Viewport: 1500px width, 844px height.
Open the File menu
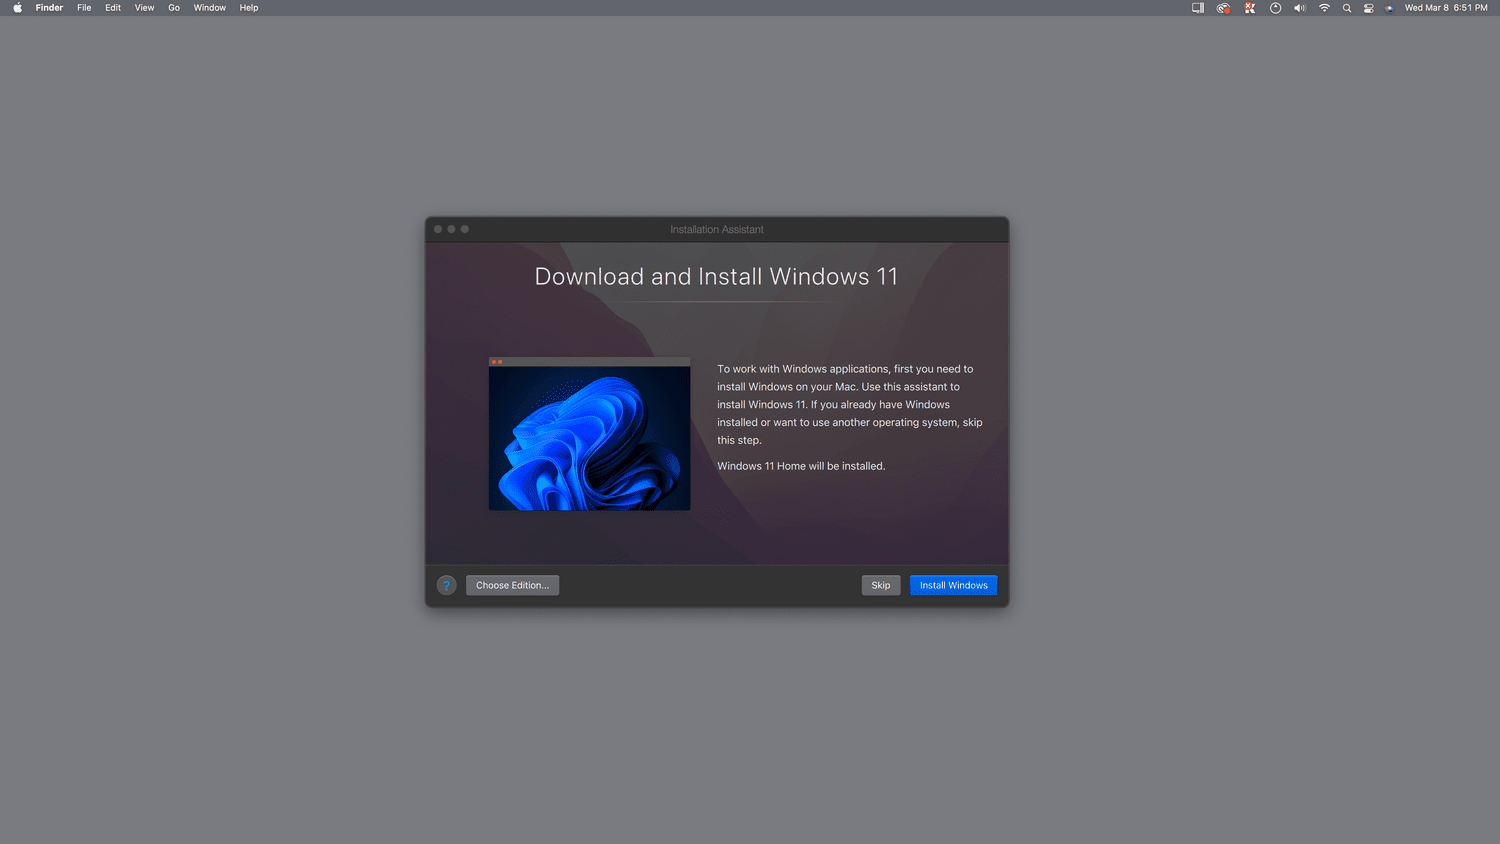click(84, 8)
